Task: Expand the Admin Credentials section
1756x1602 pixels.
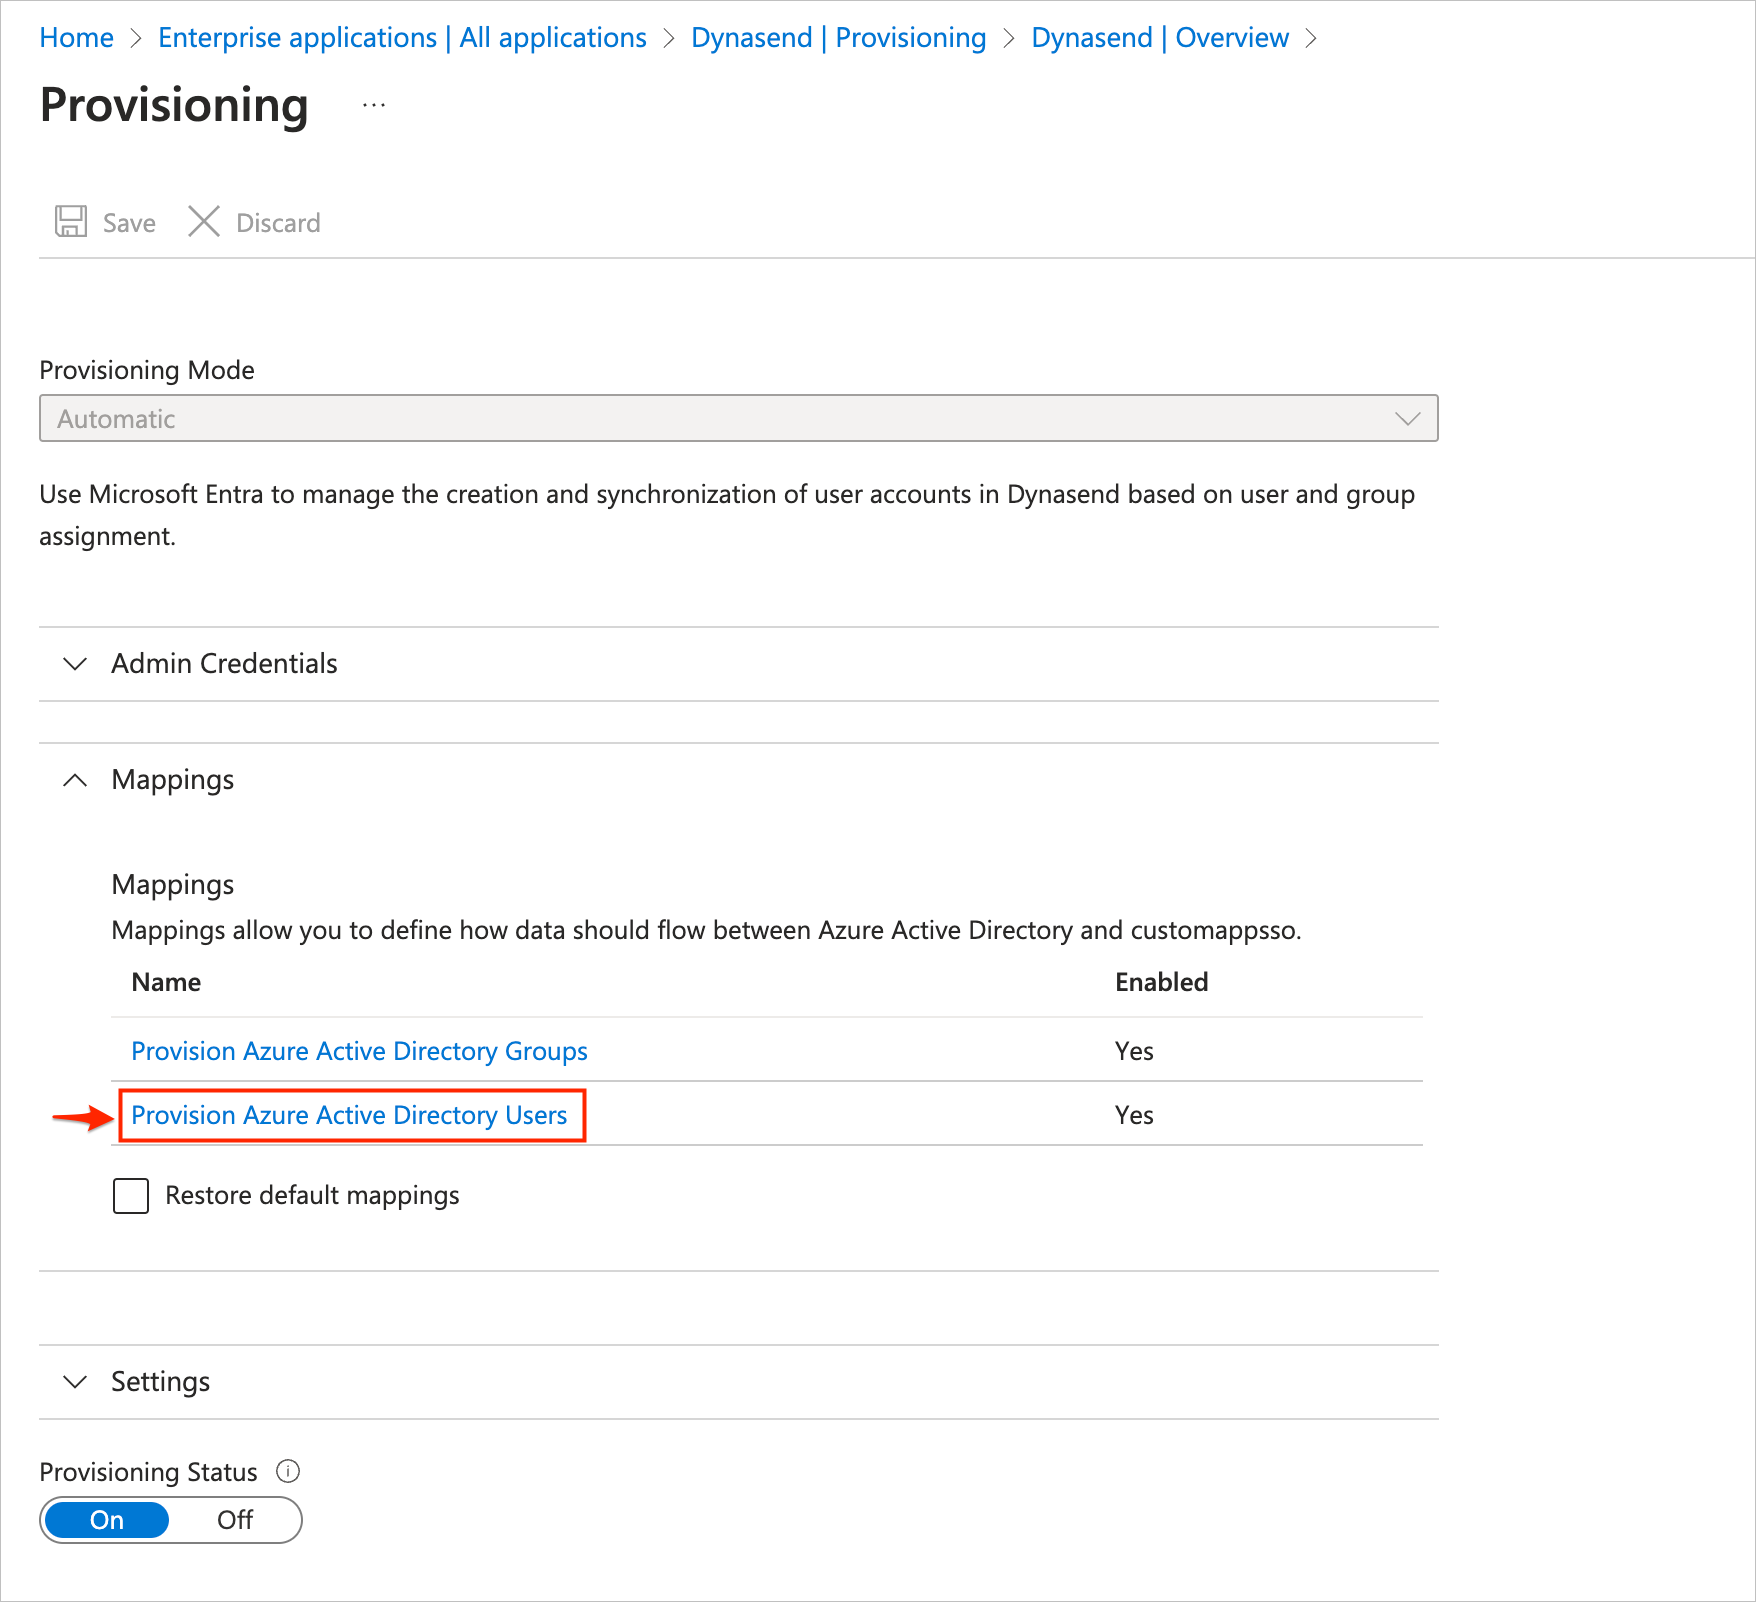Action: tap(75, 664)
